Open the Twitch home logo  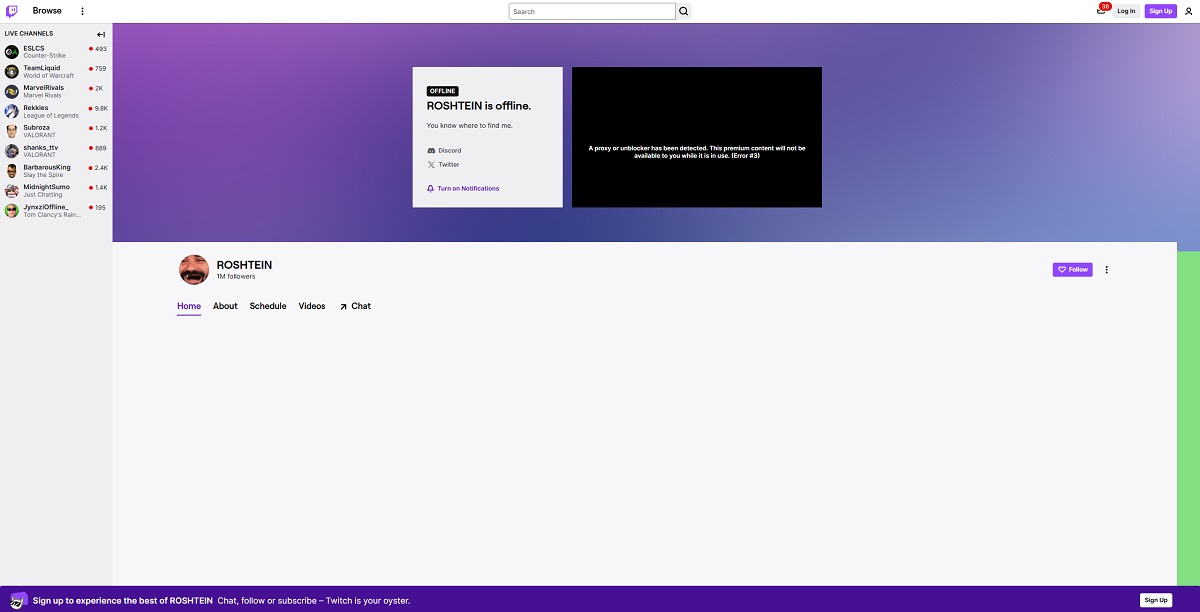coord(12,11)
